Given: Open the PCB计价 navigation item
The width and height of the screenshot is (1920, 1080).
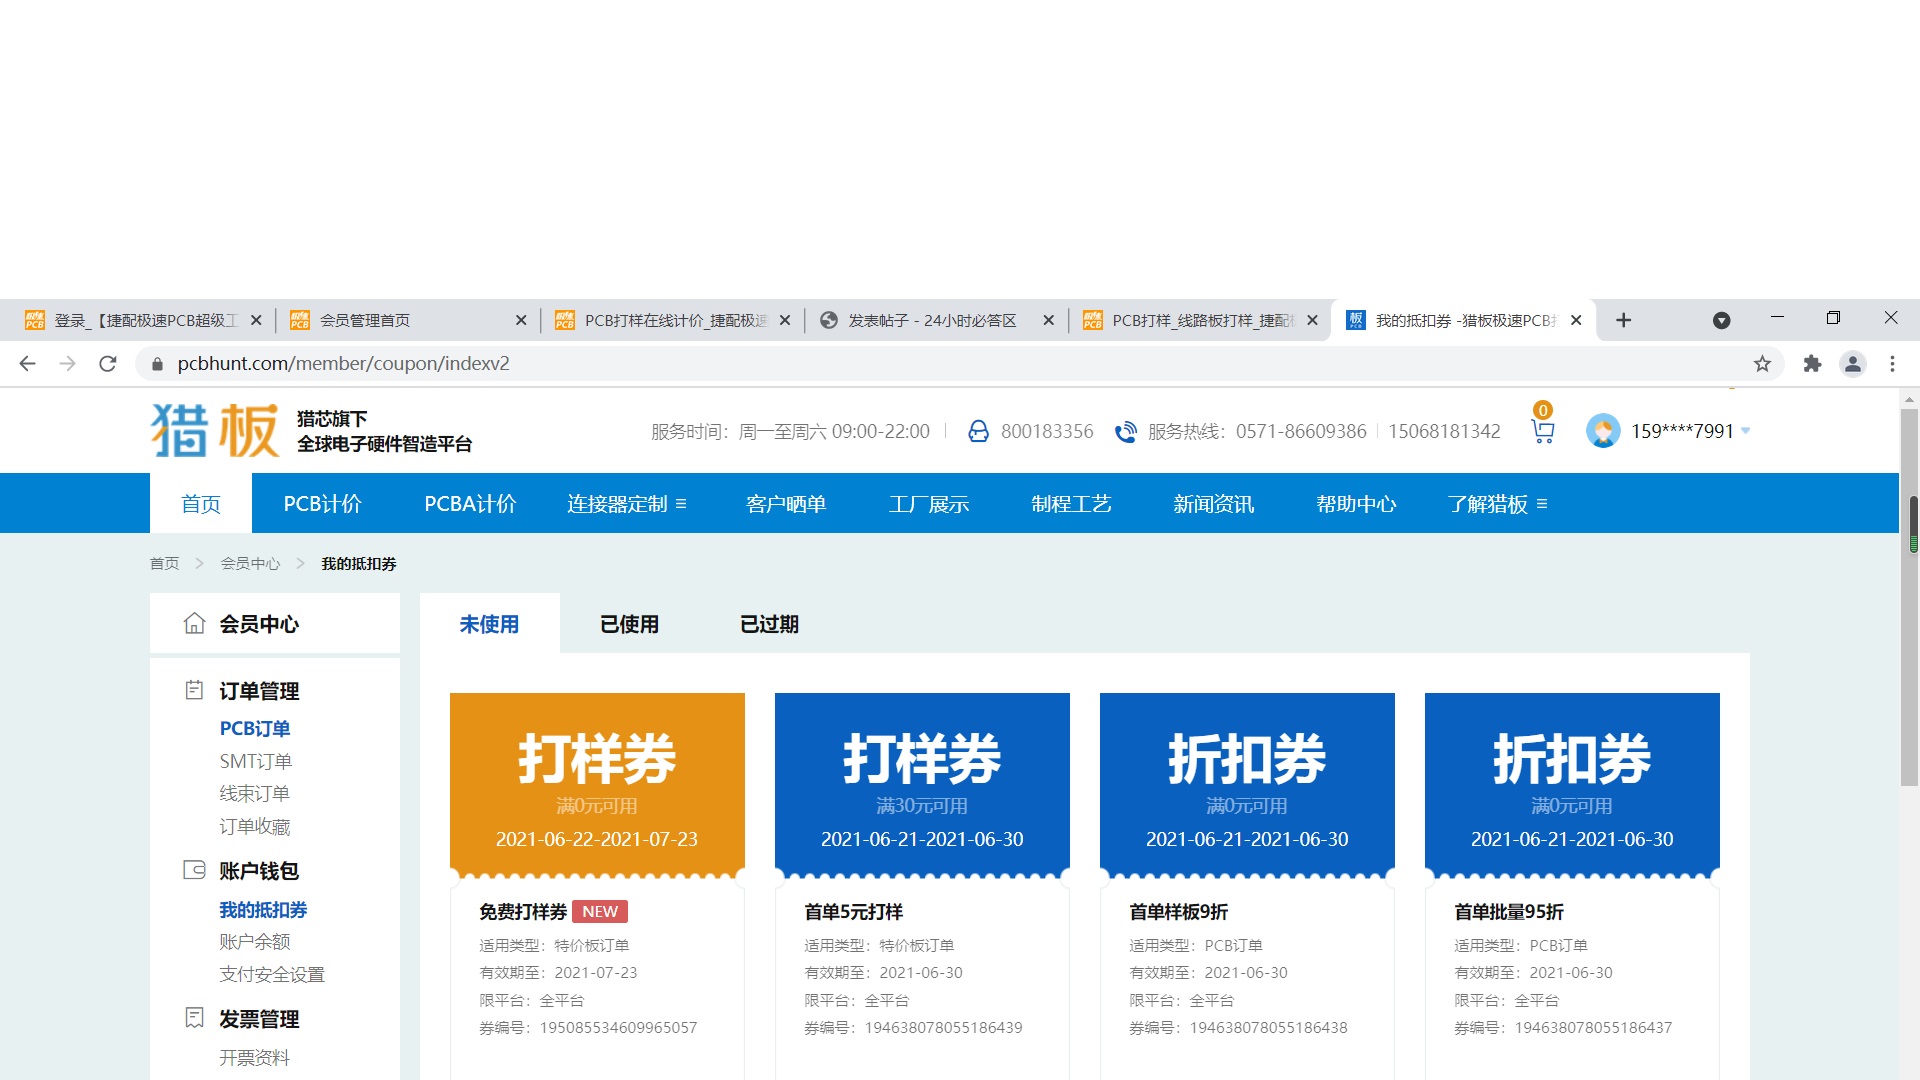Looking at the screenshot, I should coord(322,504).
